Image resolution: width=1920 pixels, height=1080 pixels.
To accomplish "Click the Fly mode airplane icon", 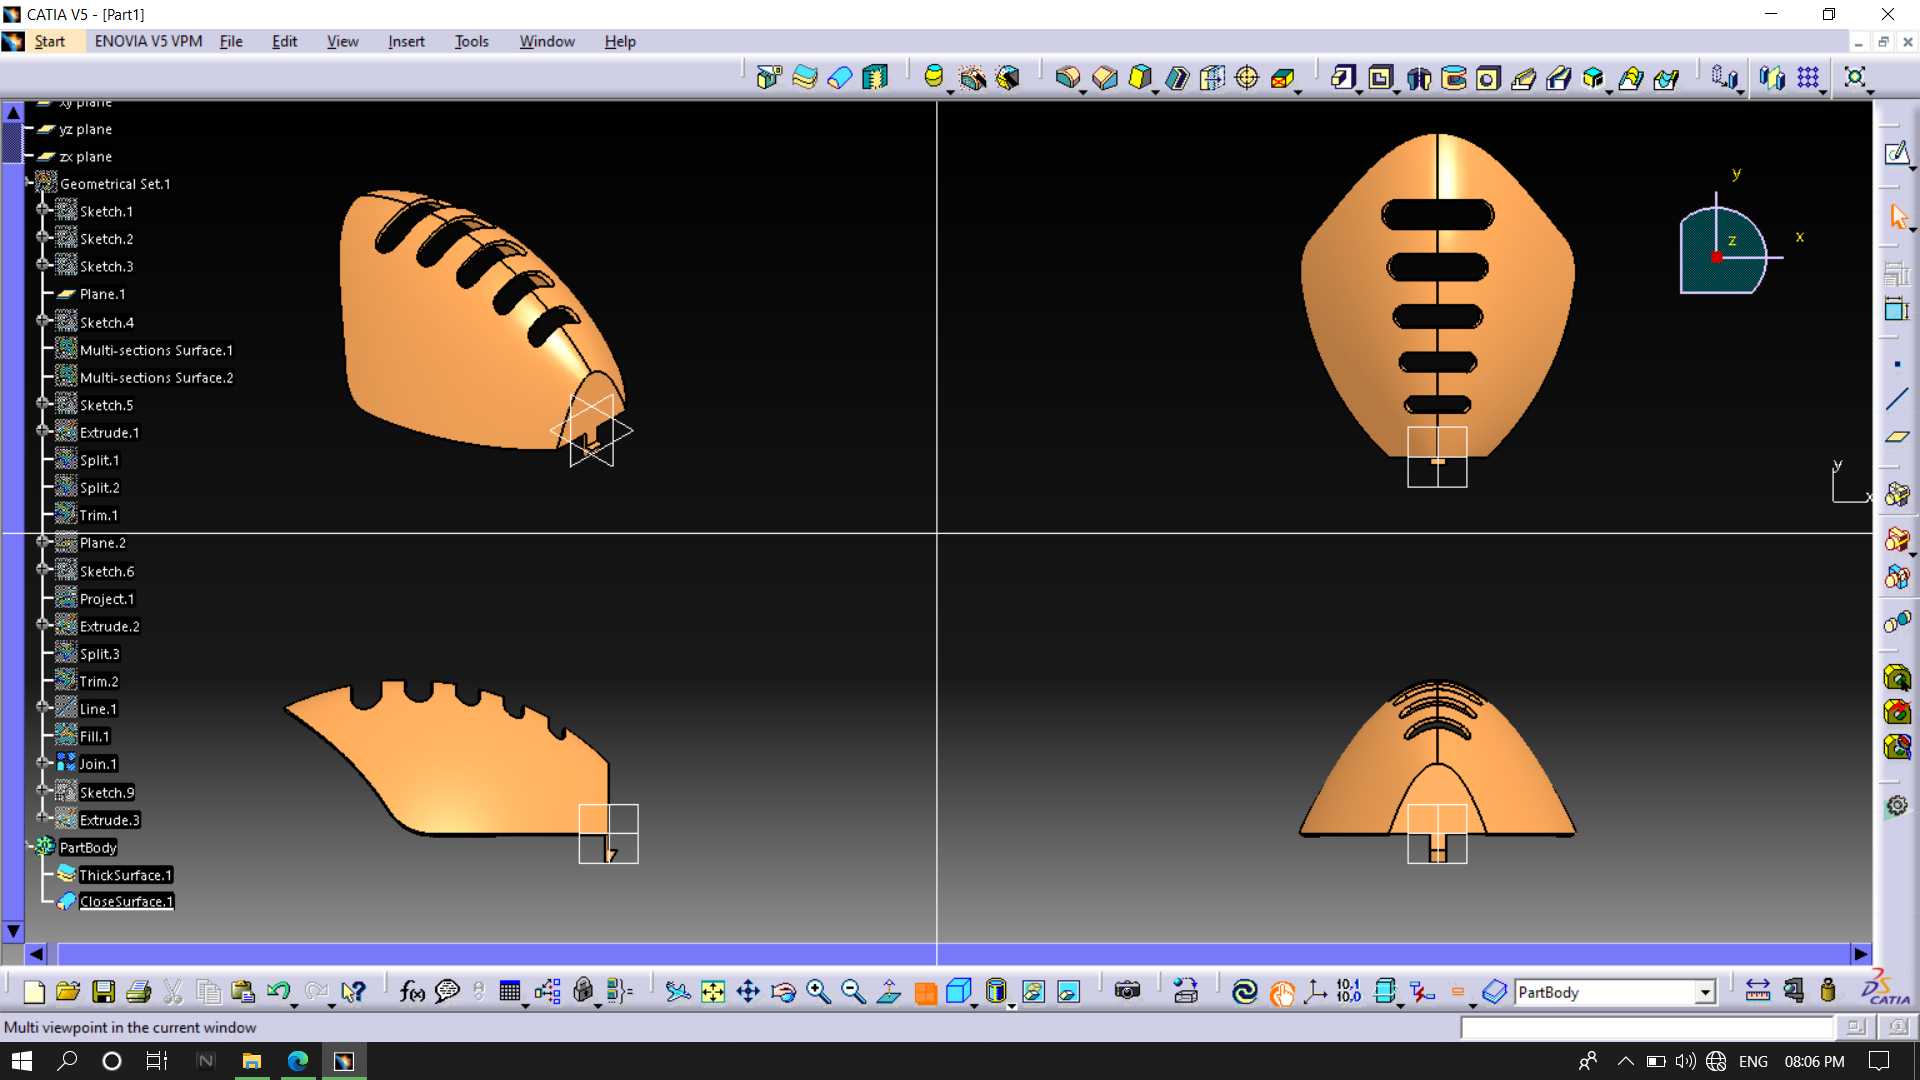I will point(678,991).
